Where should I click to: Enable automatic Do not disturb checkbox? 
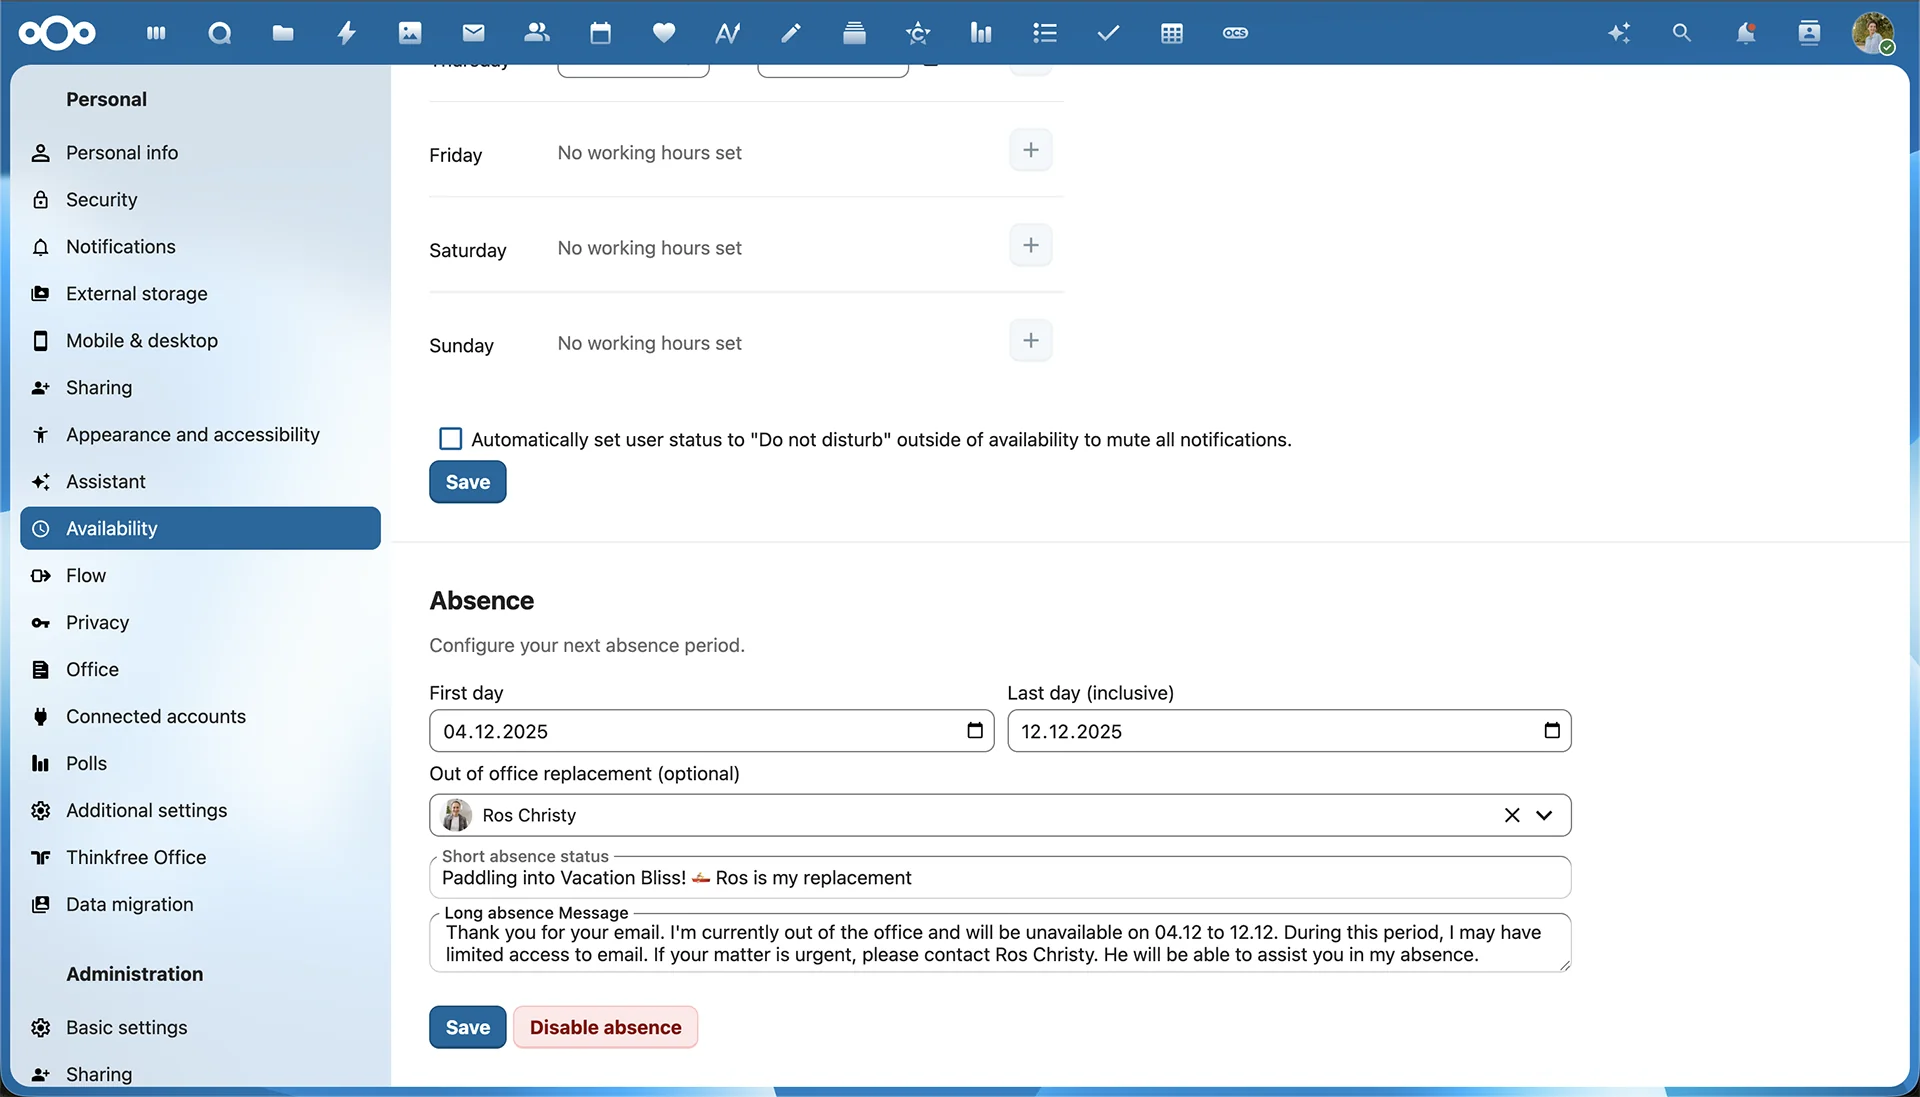[451, 439]
